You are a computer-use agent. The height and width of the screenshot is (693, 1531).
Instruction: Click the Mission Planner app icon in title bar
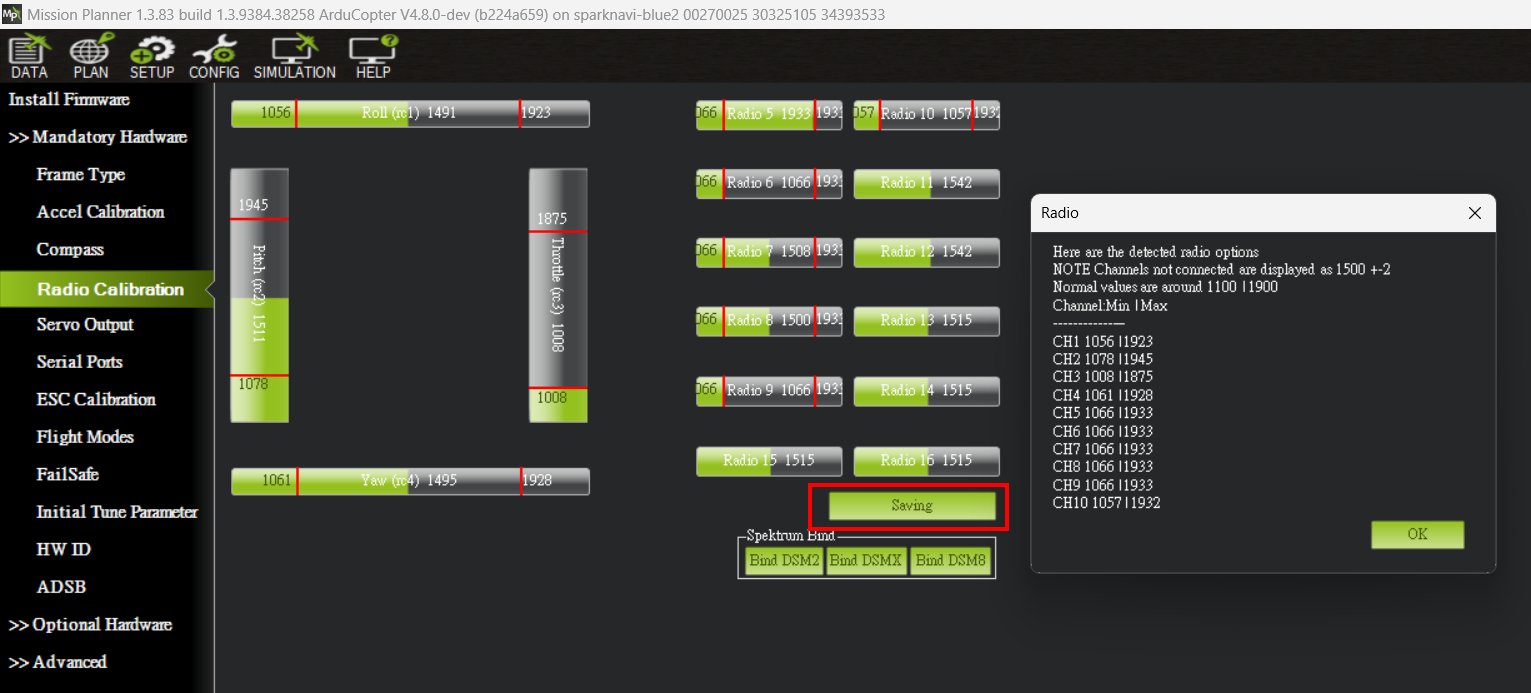tap(11, 14)
